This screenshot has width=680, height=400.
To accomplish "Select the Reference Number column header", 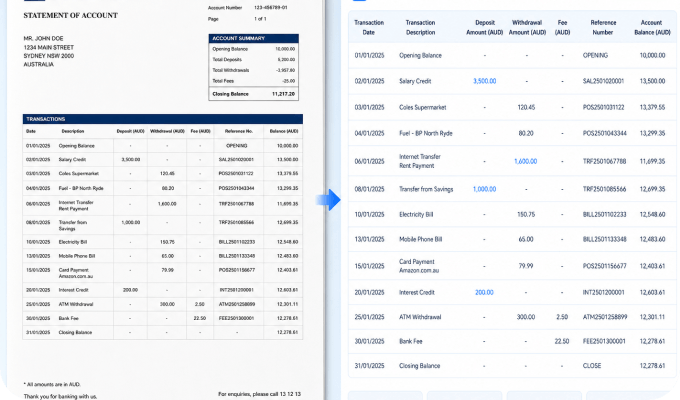I will (603, 27).
